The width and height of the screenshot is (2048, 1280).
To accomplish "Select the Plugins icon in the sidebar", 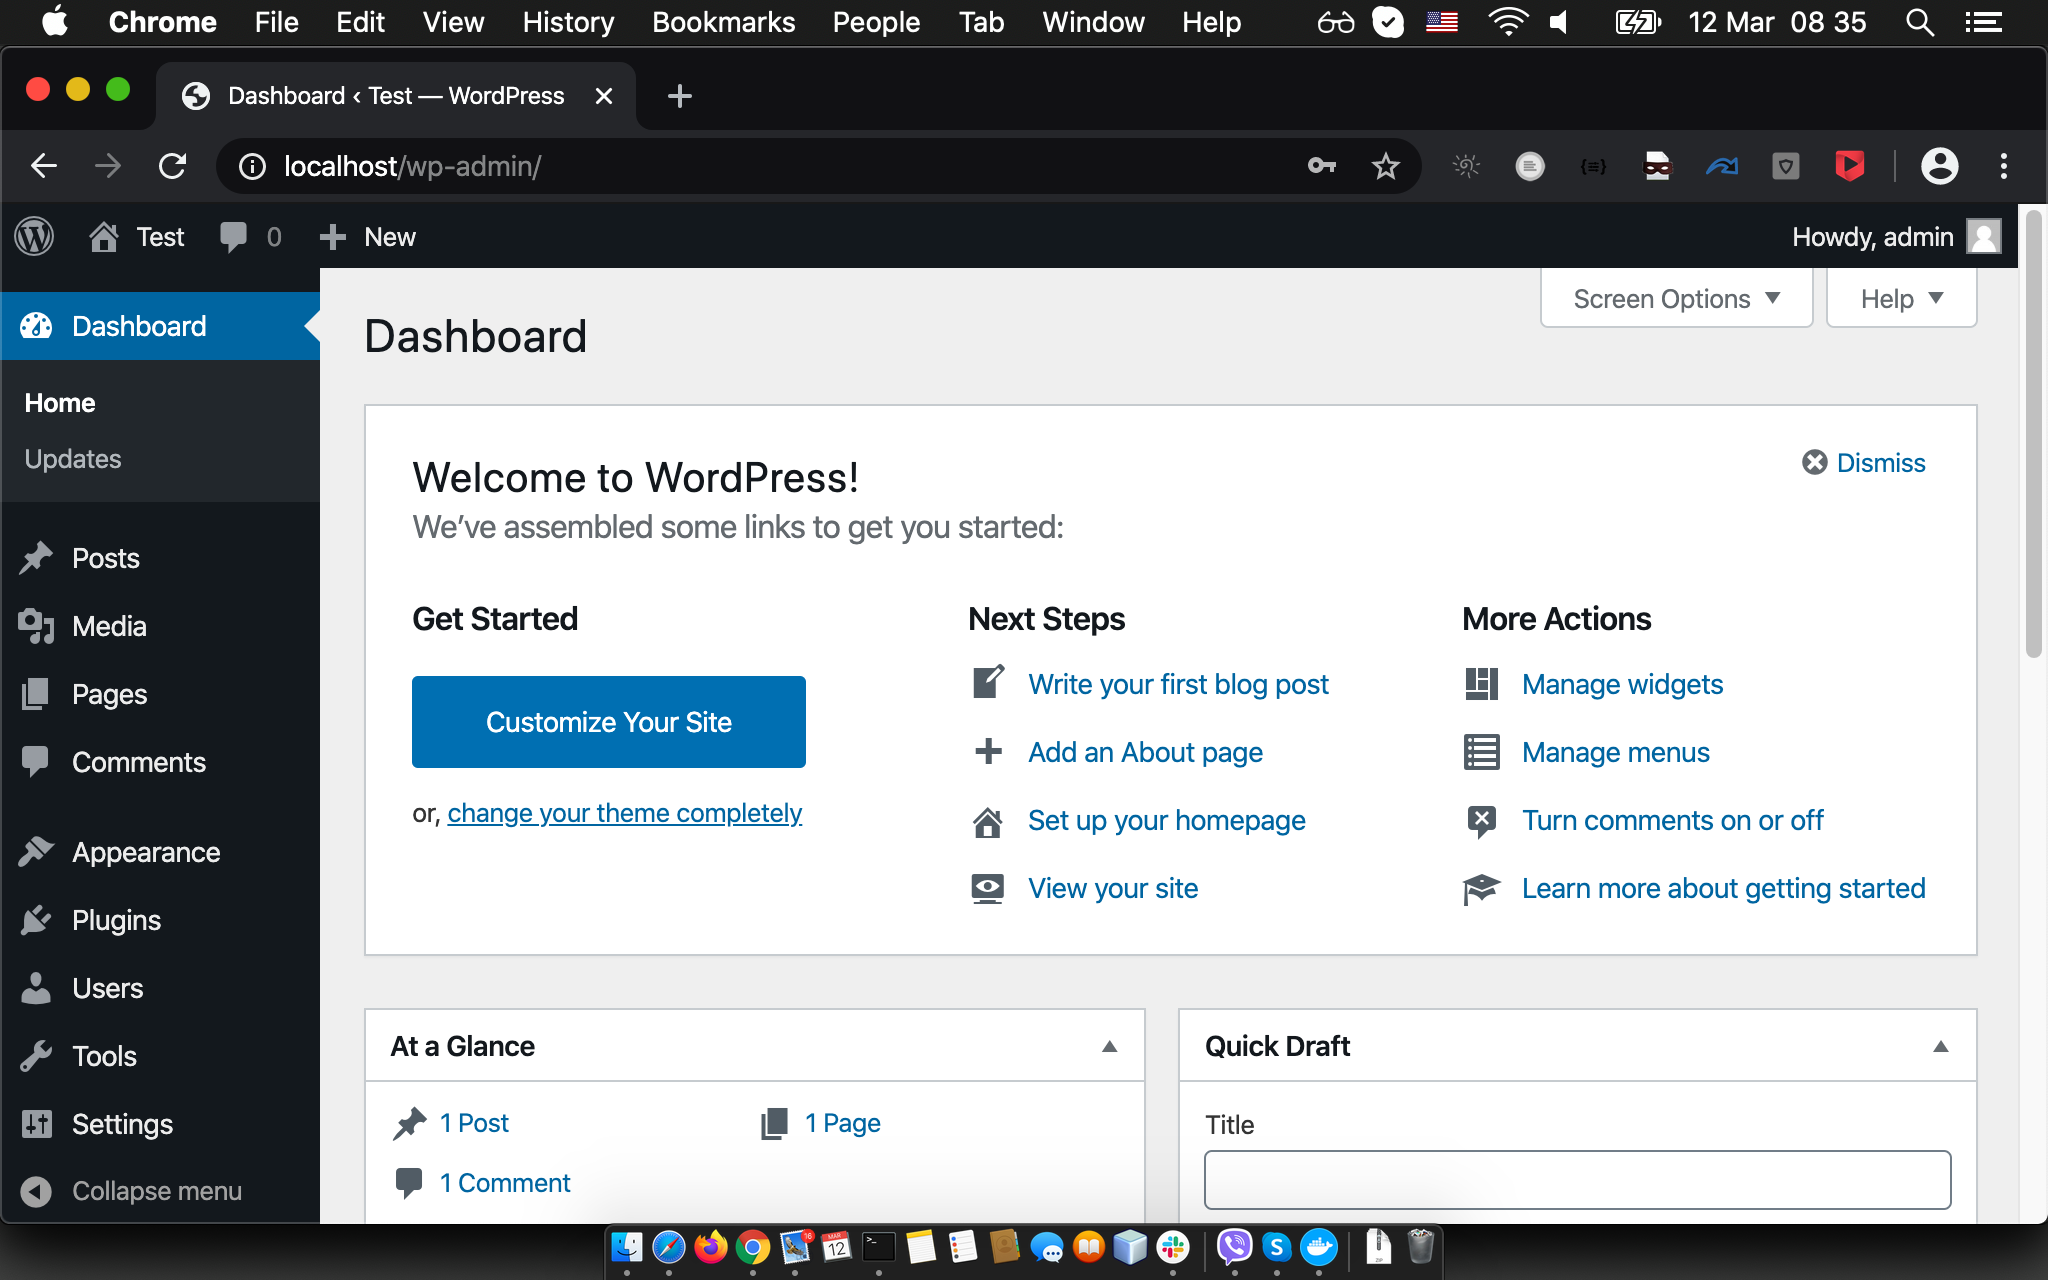I will click(37, 919).
